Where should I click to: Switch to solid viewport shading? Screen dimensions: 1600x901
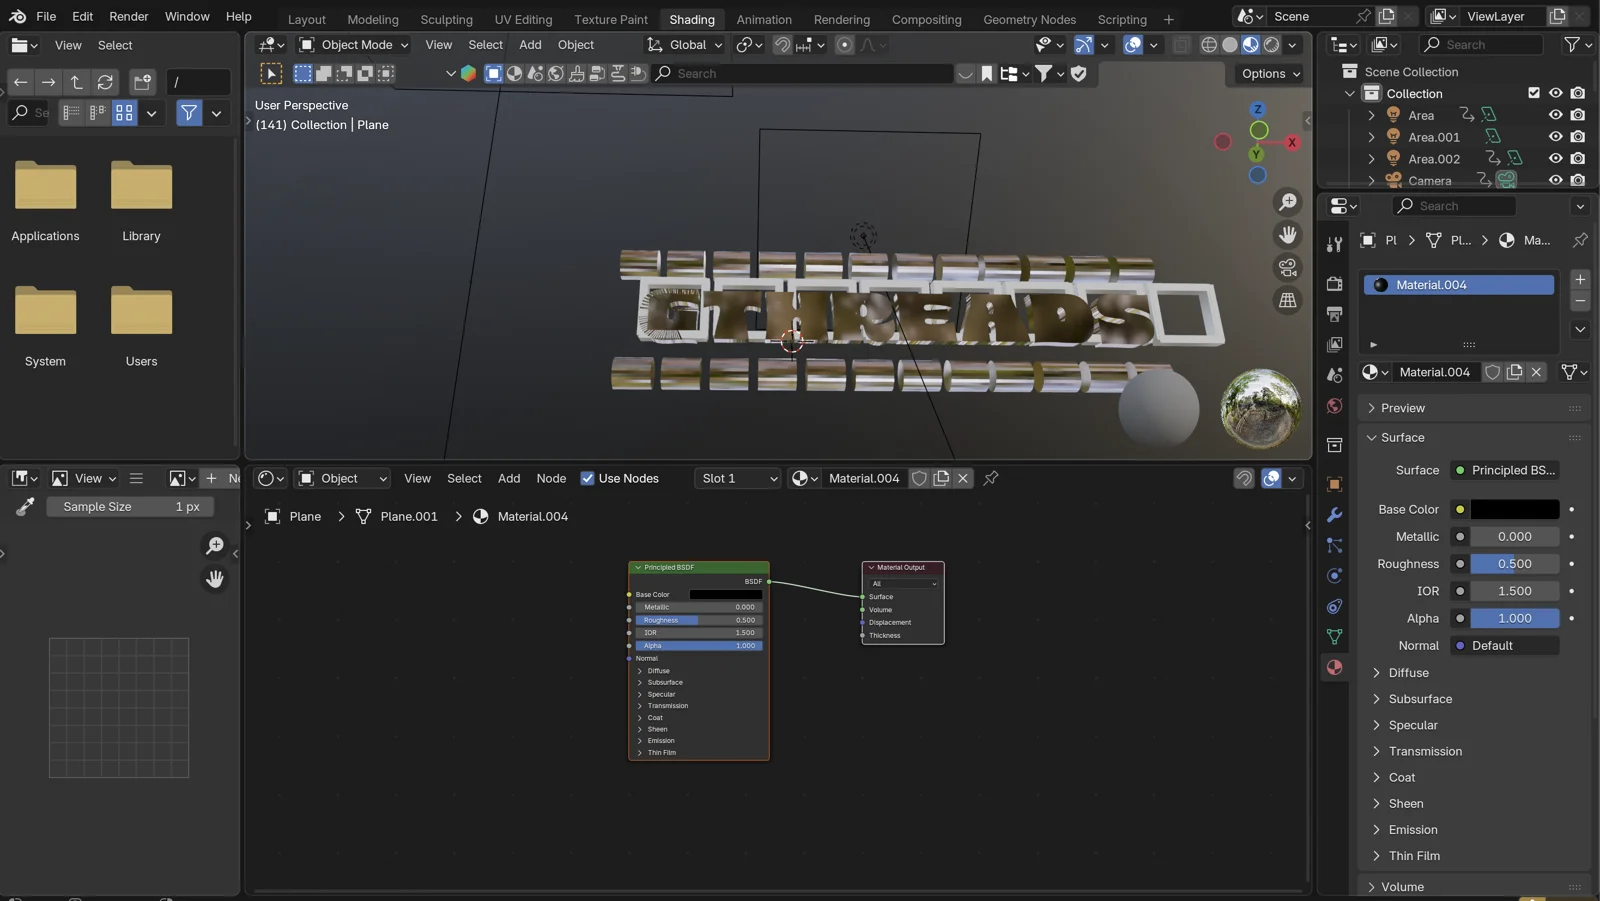click(x=1230, y=45)
